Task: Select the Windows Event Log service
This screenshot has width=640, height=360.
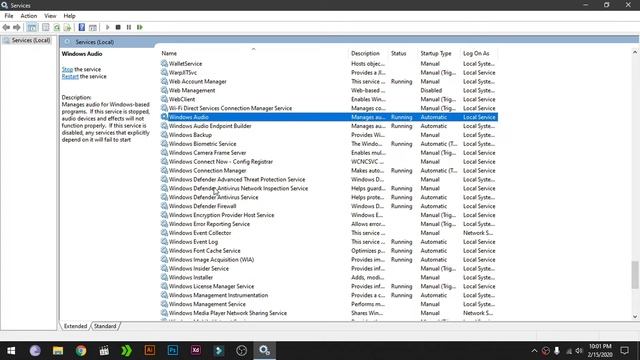Action: point(329,242)
